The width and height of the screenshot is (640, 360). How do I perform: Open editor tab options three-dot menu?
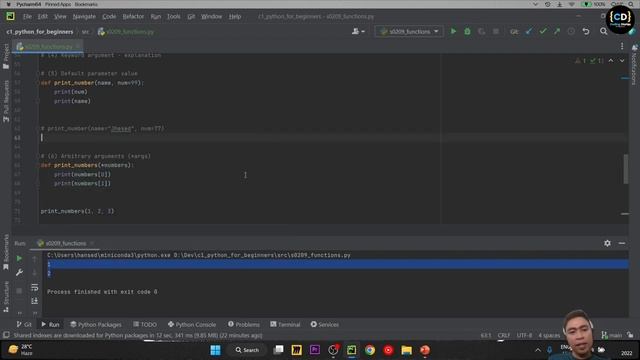622,46
